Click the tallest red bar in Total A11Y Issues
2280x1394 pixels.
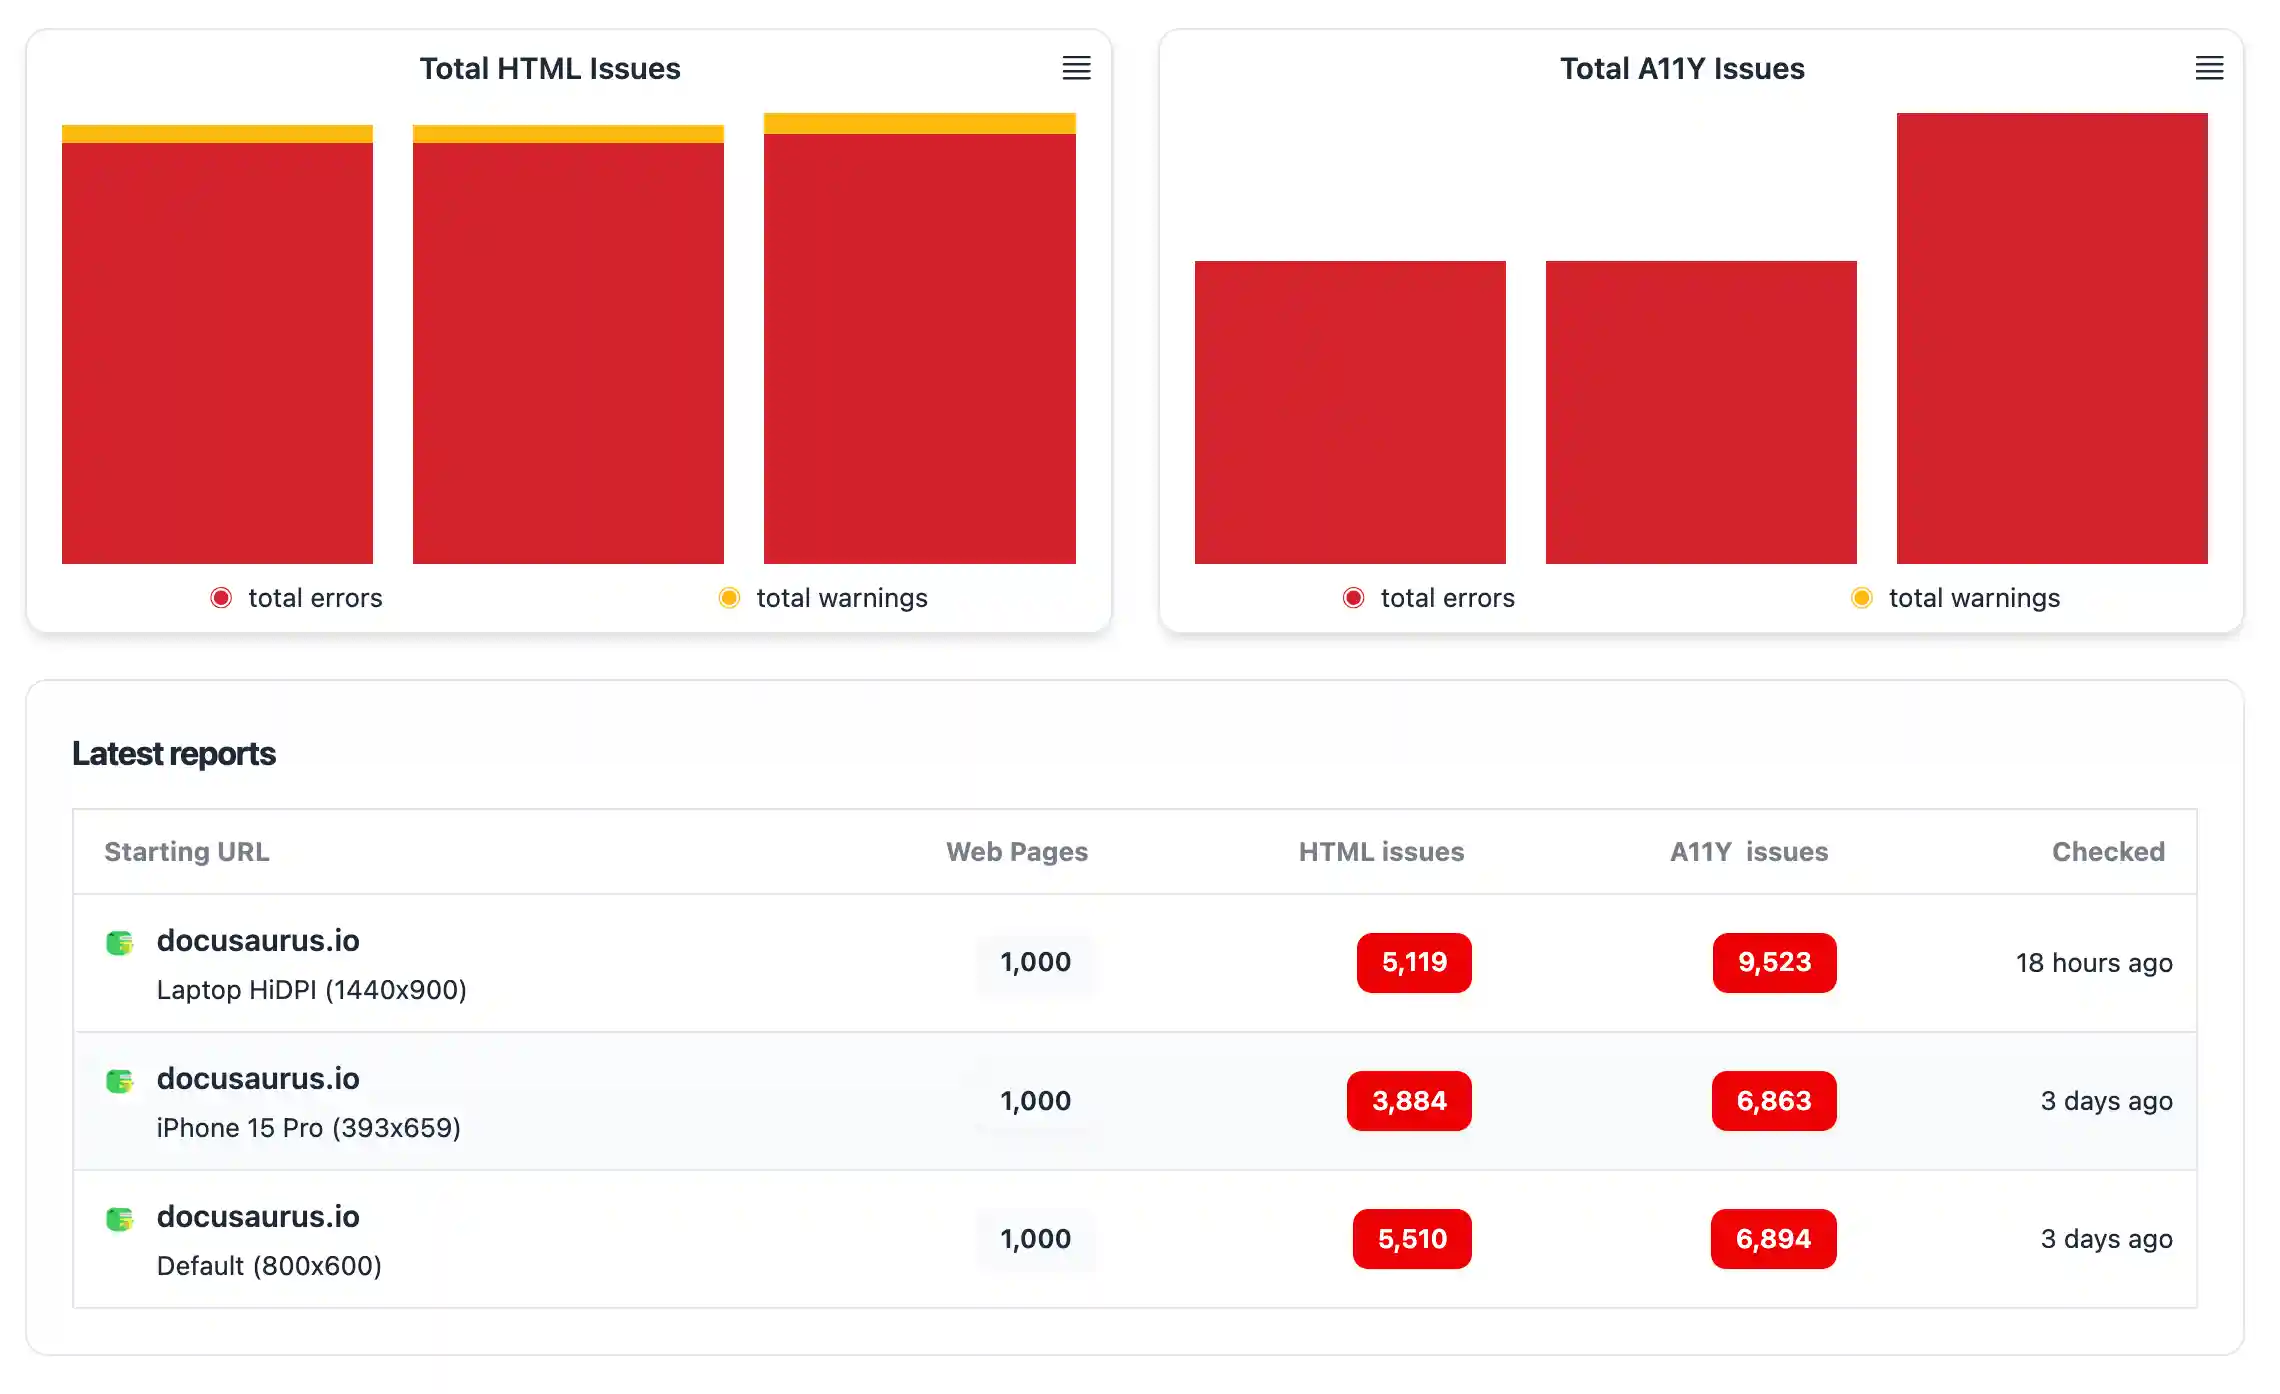(x=2050, y=340)
